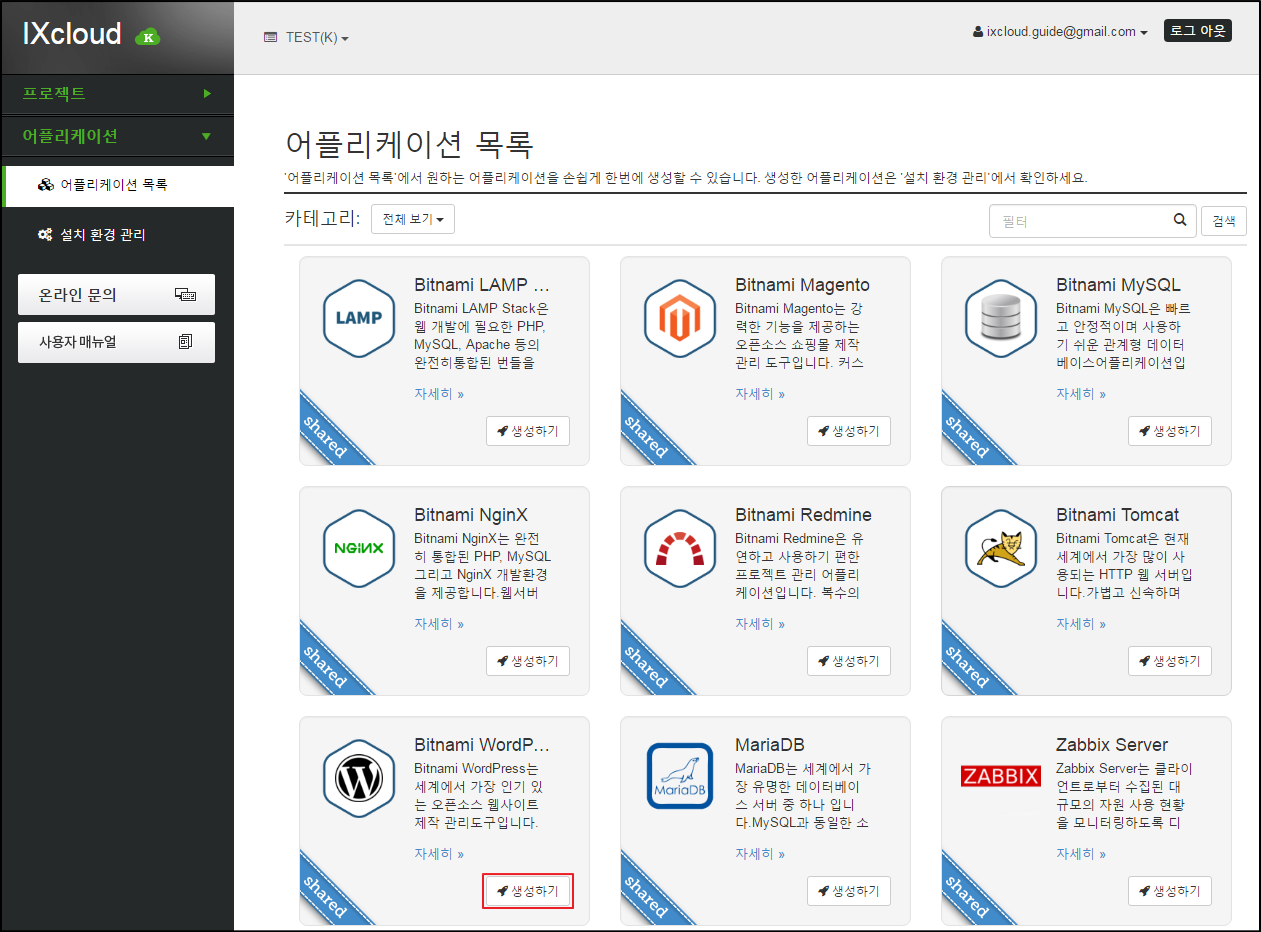Open 자세히 link for Bitnami MySQL
The width and height of the screenshot is (1261, 932).
click(1081, 394)
